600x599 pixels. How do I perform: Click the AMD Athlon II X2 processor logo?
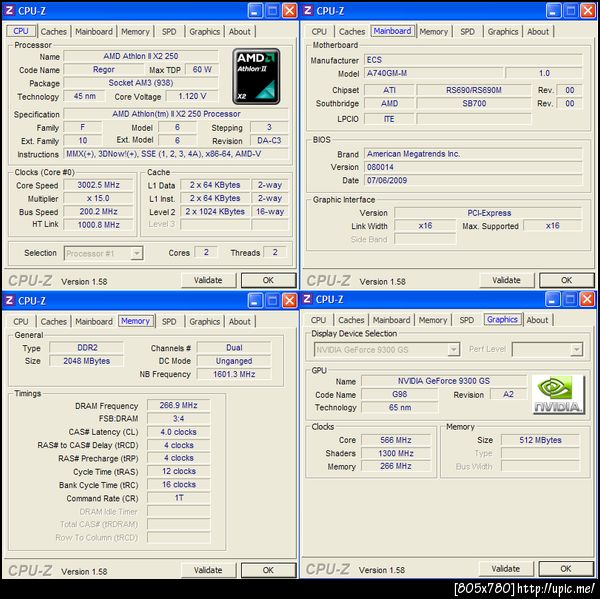256,76
